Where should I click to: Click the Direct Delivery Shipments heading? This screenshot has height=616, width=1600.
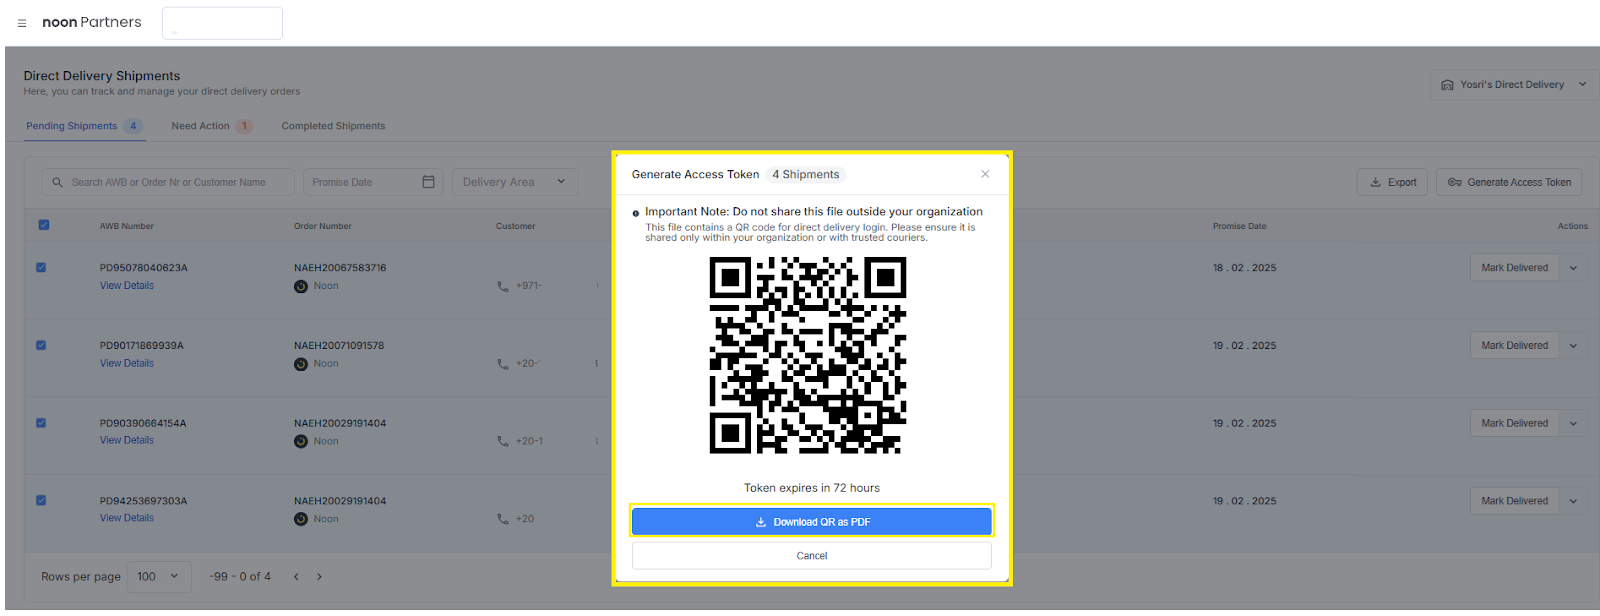[102, 76]
